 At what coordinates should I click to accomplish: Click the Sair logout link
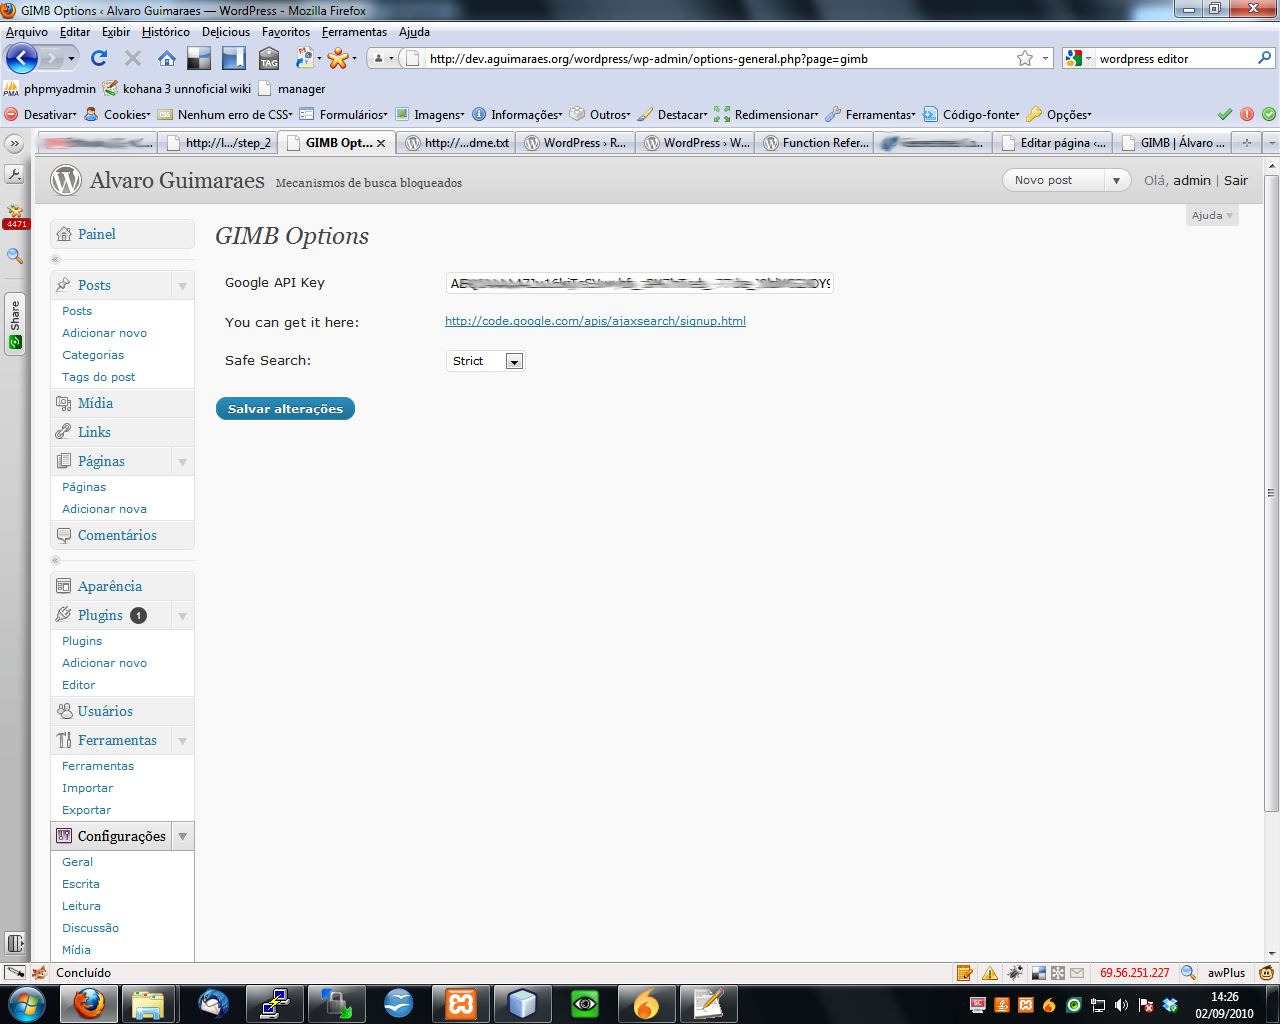click(1236, 180)
